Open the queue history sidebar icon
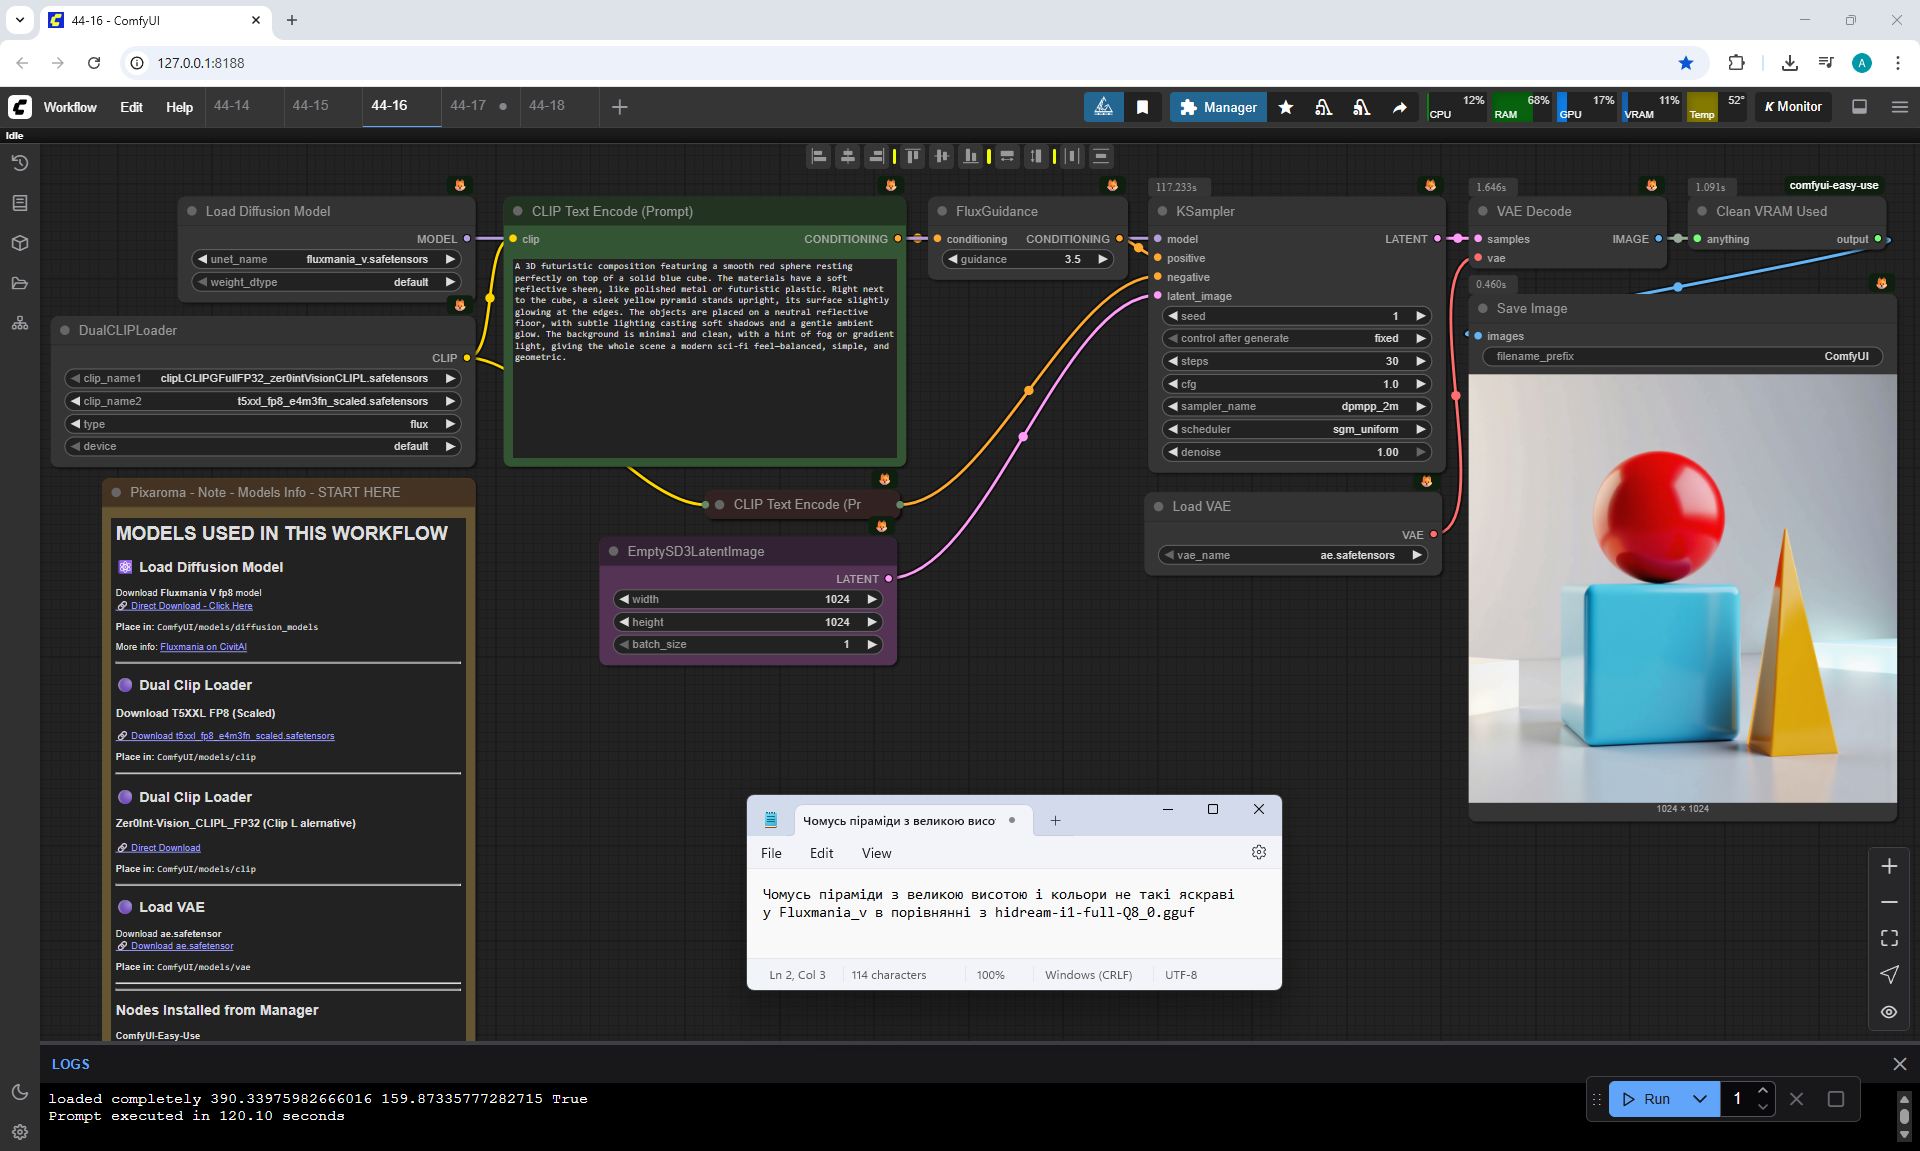The width and height of the screenshot is (1920, 1151). (x=20, y=163)
